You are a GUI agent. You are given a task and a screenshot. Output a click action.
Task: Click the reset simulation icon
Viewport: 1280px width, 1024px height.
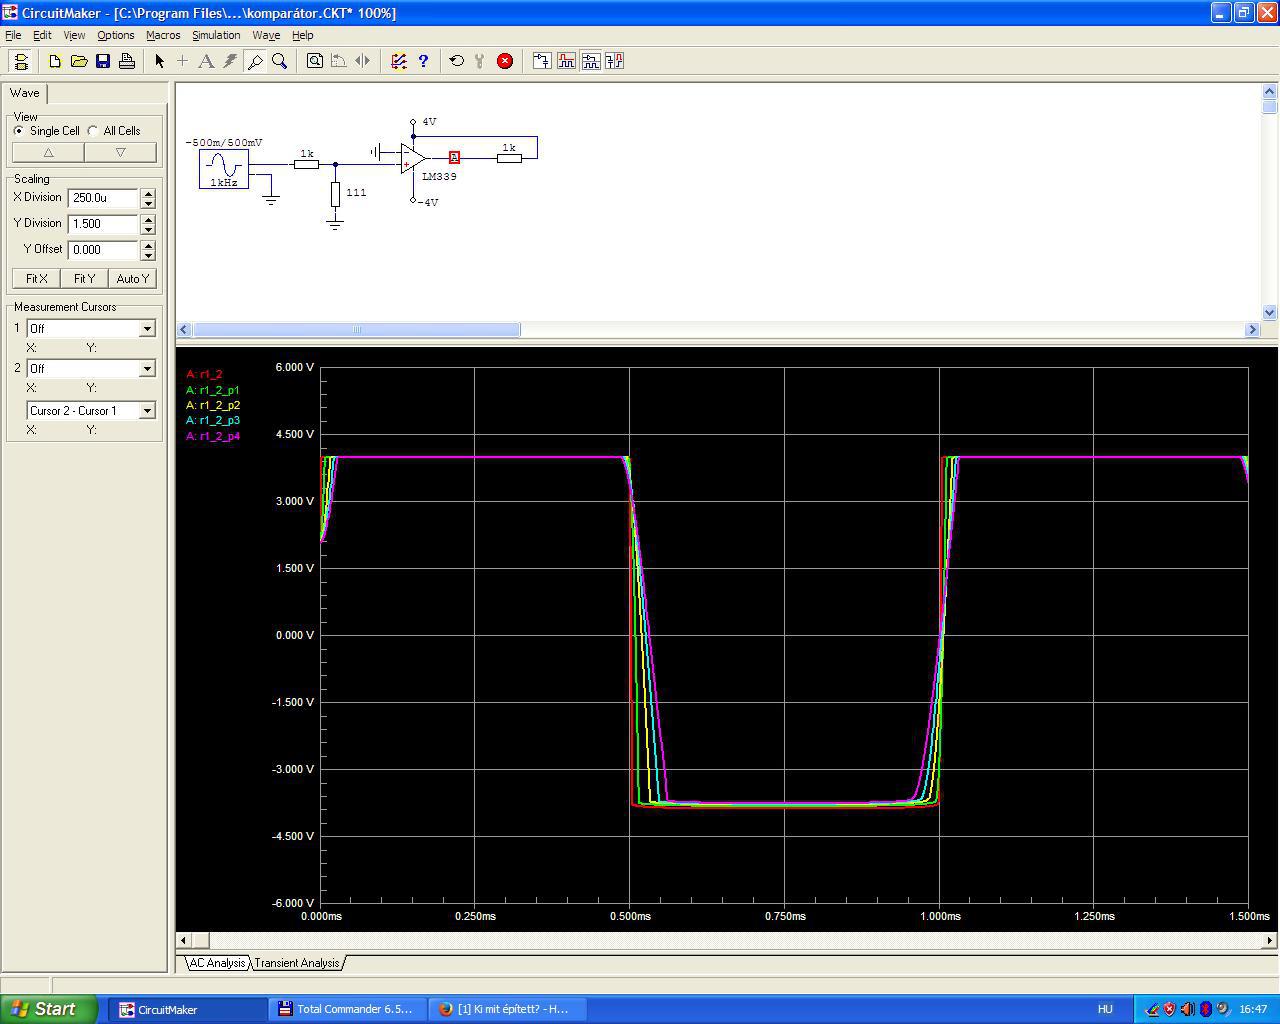click(x=457, y=61)
